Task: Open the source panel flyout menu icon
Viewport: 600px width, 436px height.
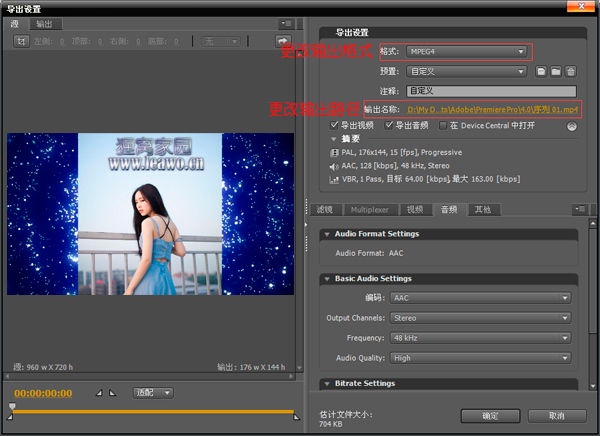Action: click(x=286, y=24)
